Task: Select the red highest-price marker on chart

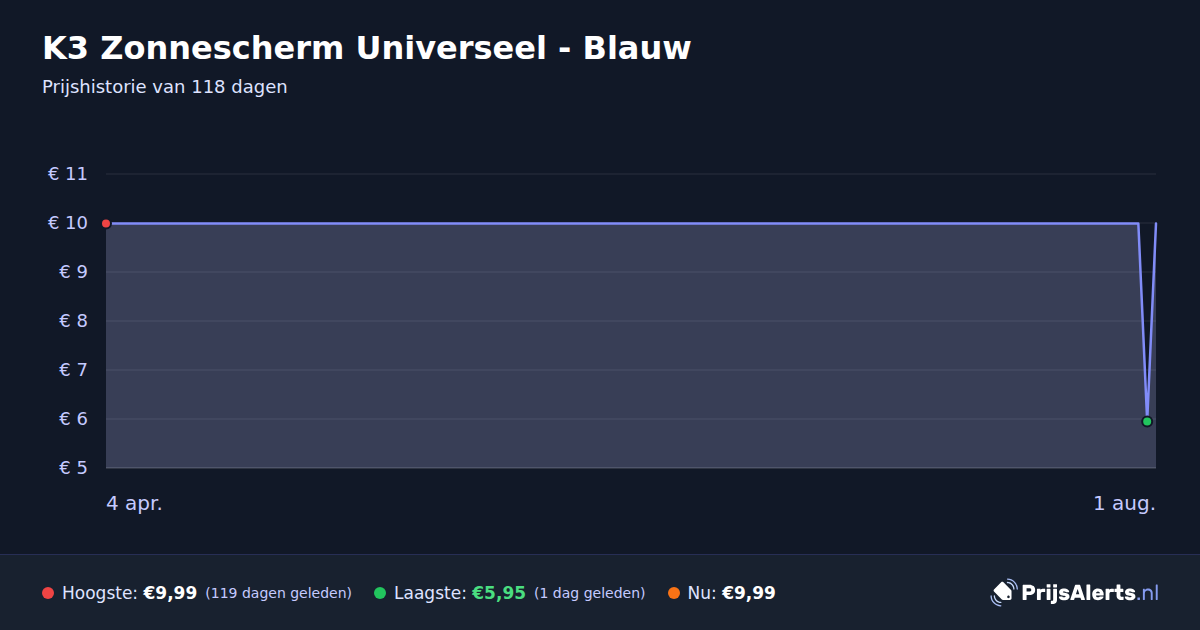Action: (x=106, y=223)
